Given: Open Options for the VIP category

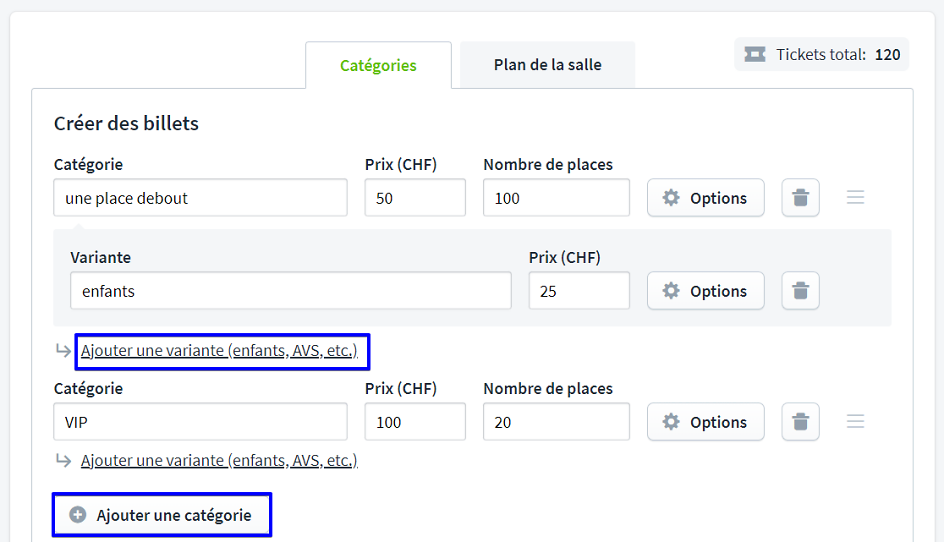Looking at the screenshot, I should point(705,422).
